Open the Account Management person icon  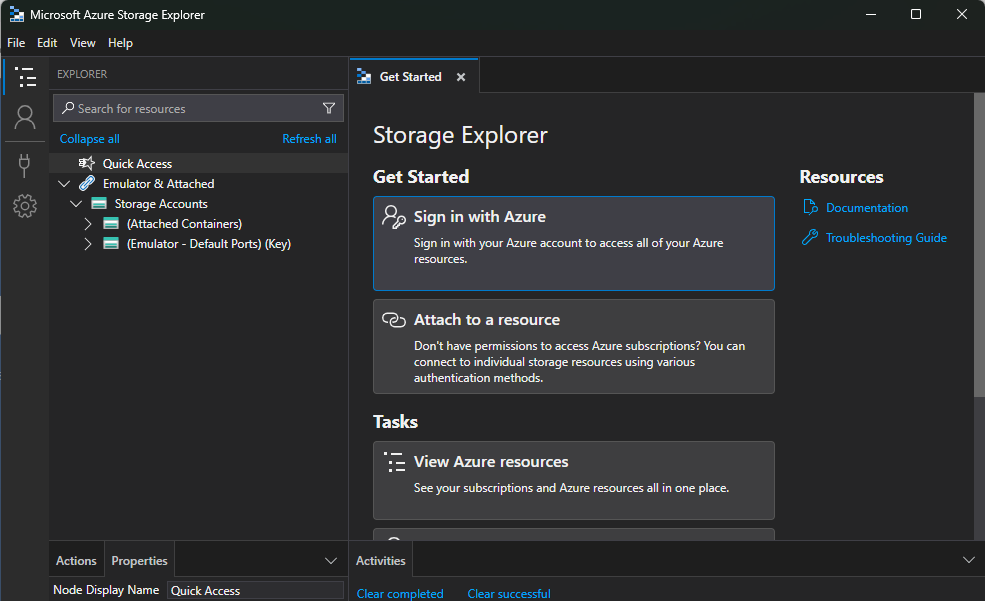click(x=25, y=117)
